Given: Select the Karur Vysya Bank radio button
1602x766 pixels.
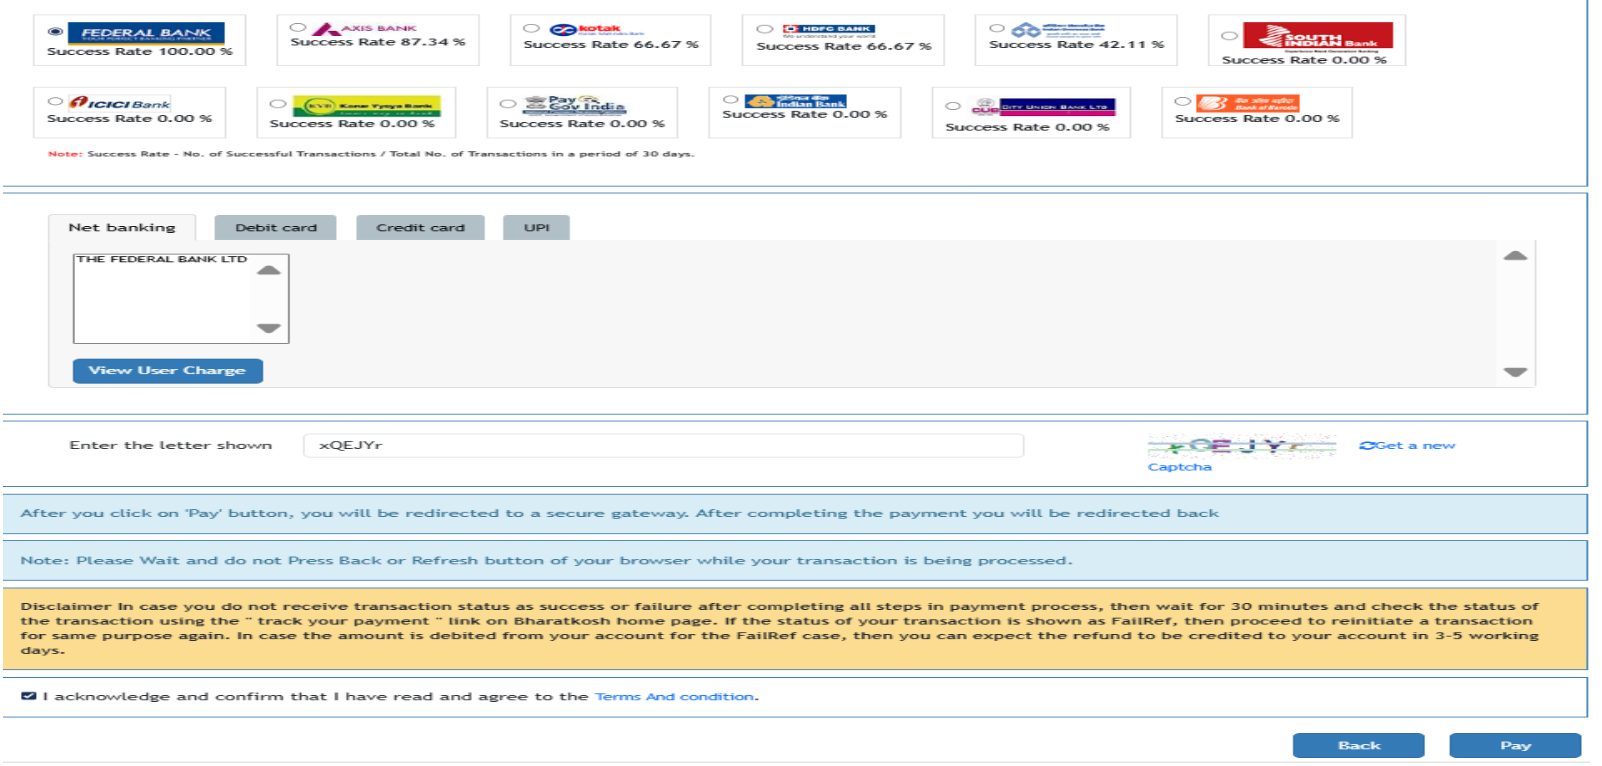Looking at the screenshot, I should pos(277,104).
